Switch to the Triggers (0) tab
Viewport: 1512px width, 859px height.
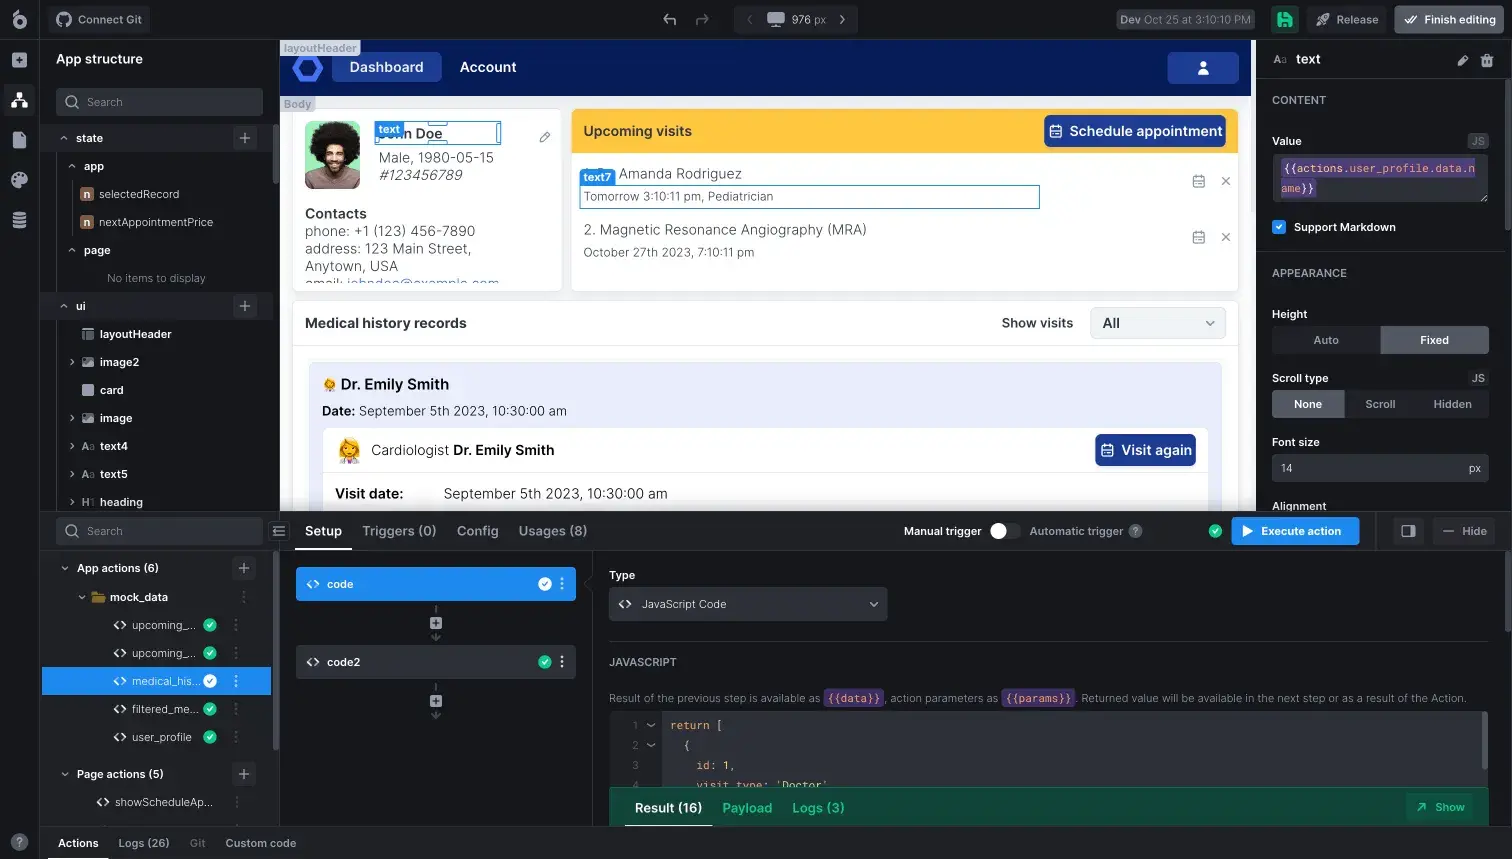pyautogui.click(x=399, y=531)
